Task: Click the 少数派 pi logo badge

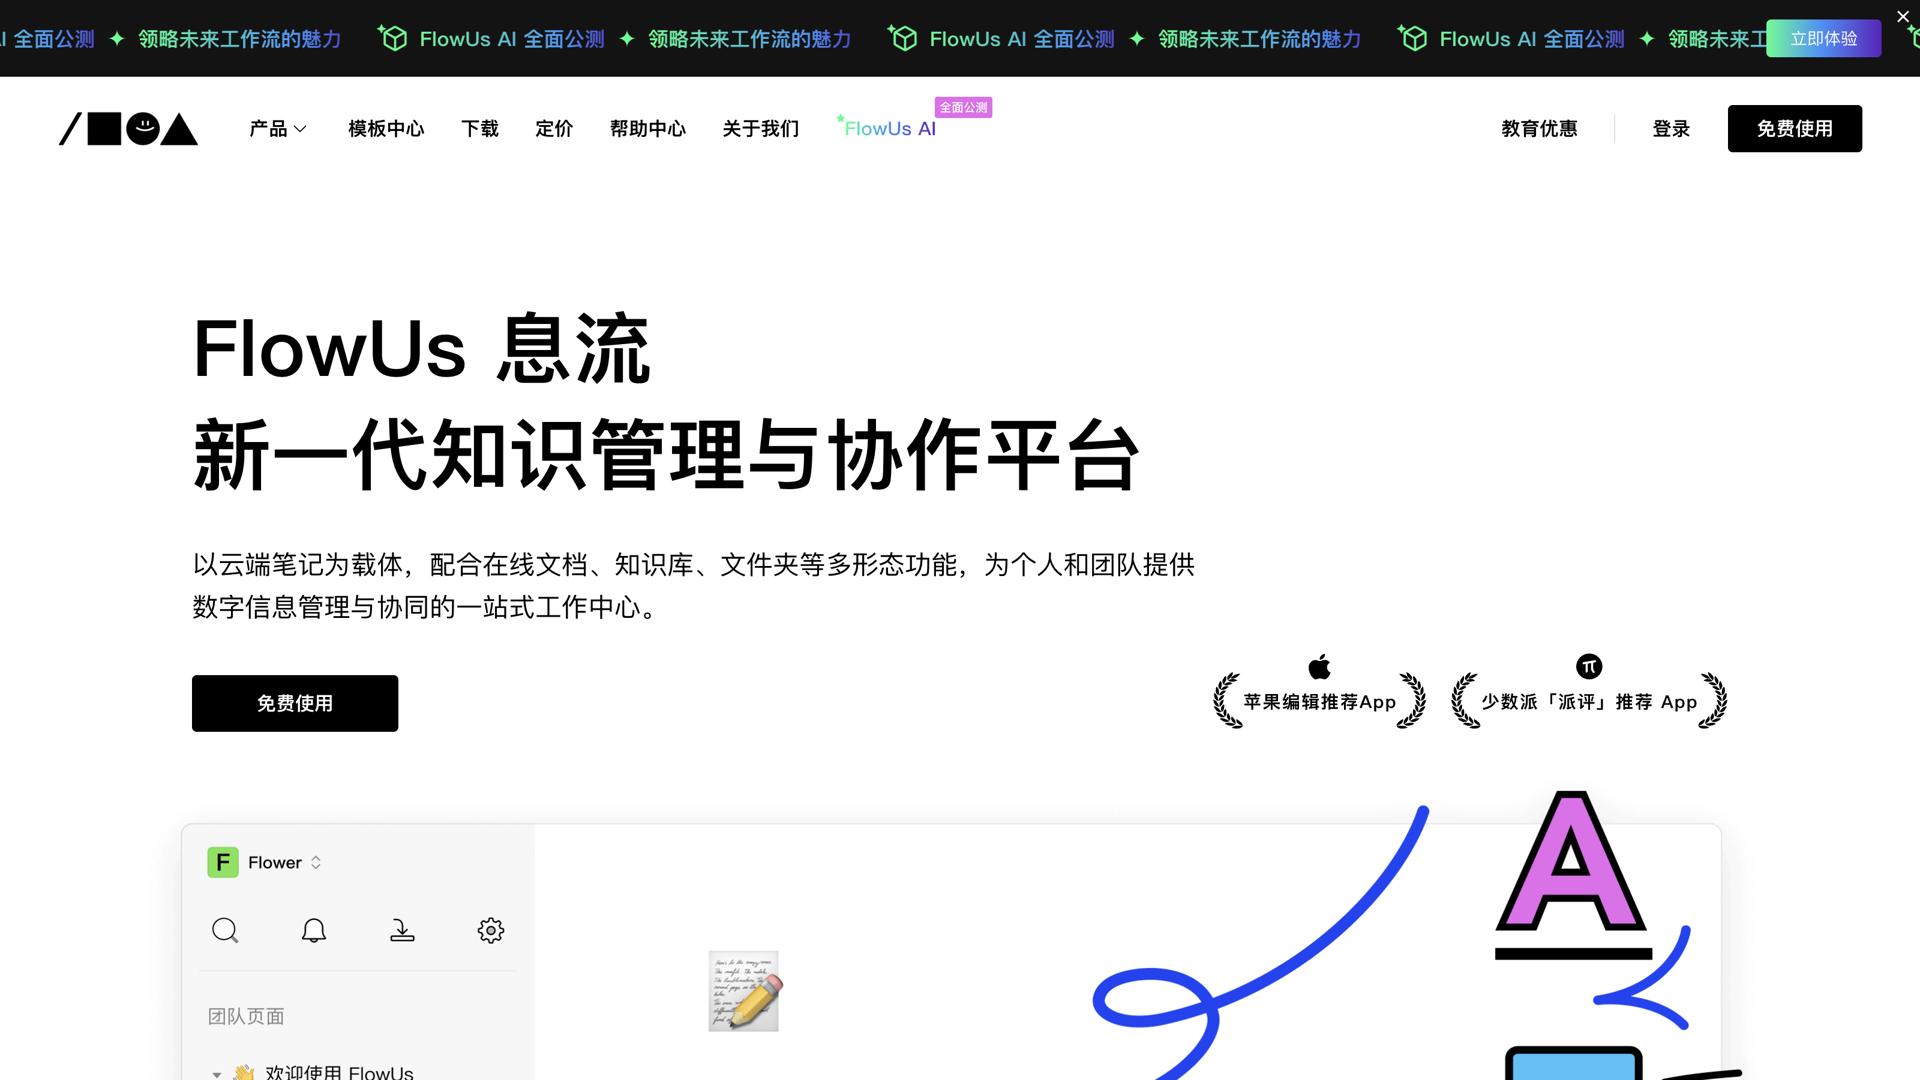Action: [1589, 666]
